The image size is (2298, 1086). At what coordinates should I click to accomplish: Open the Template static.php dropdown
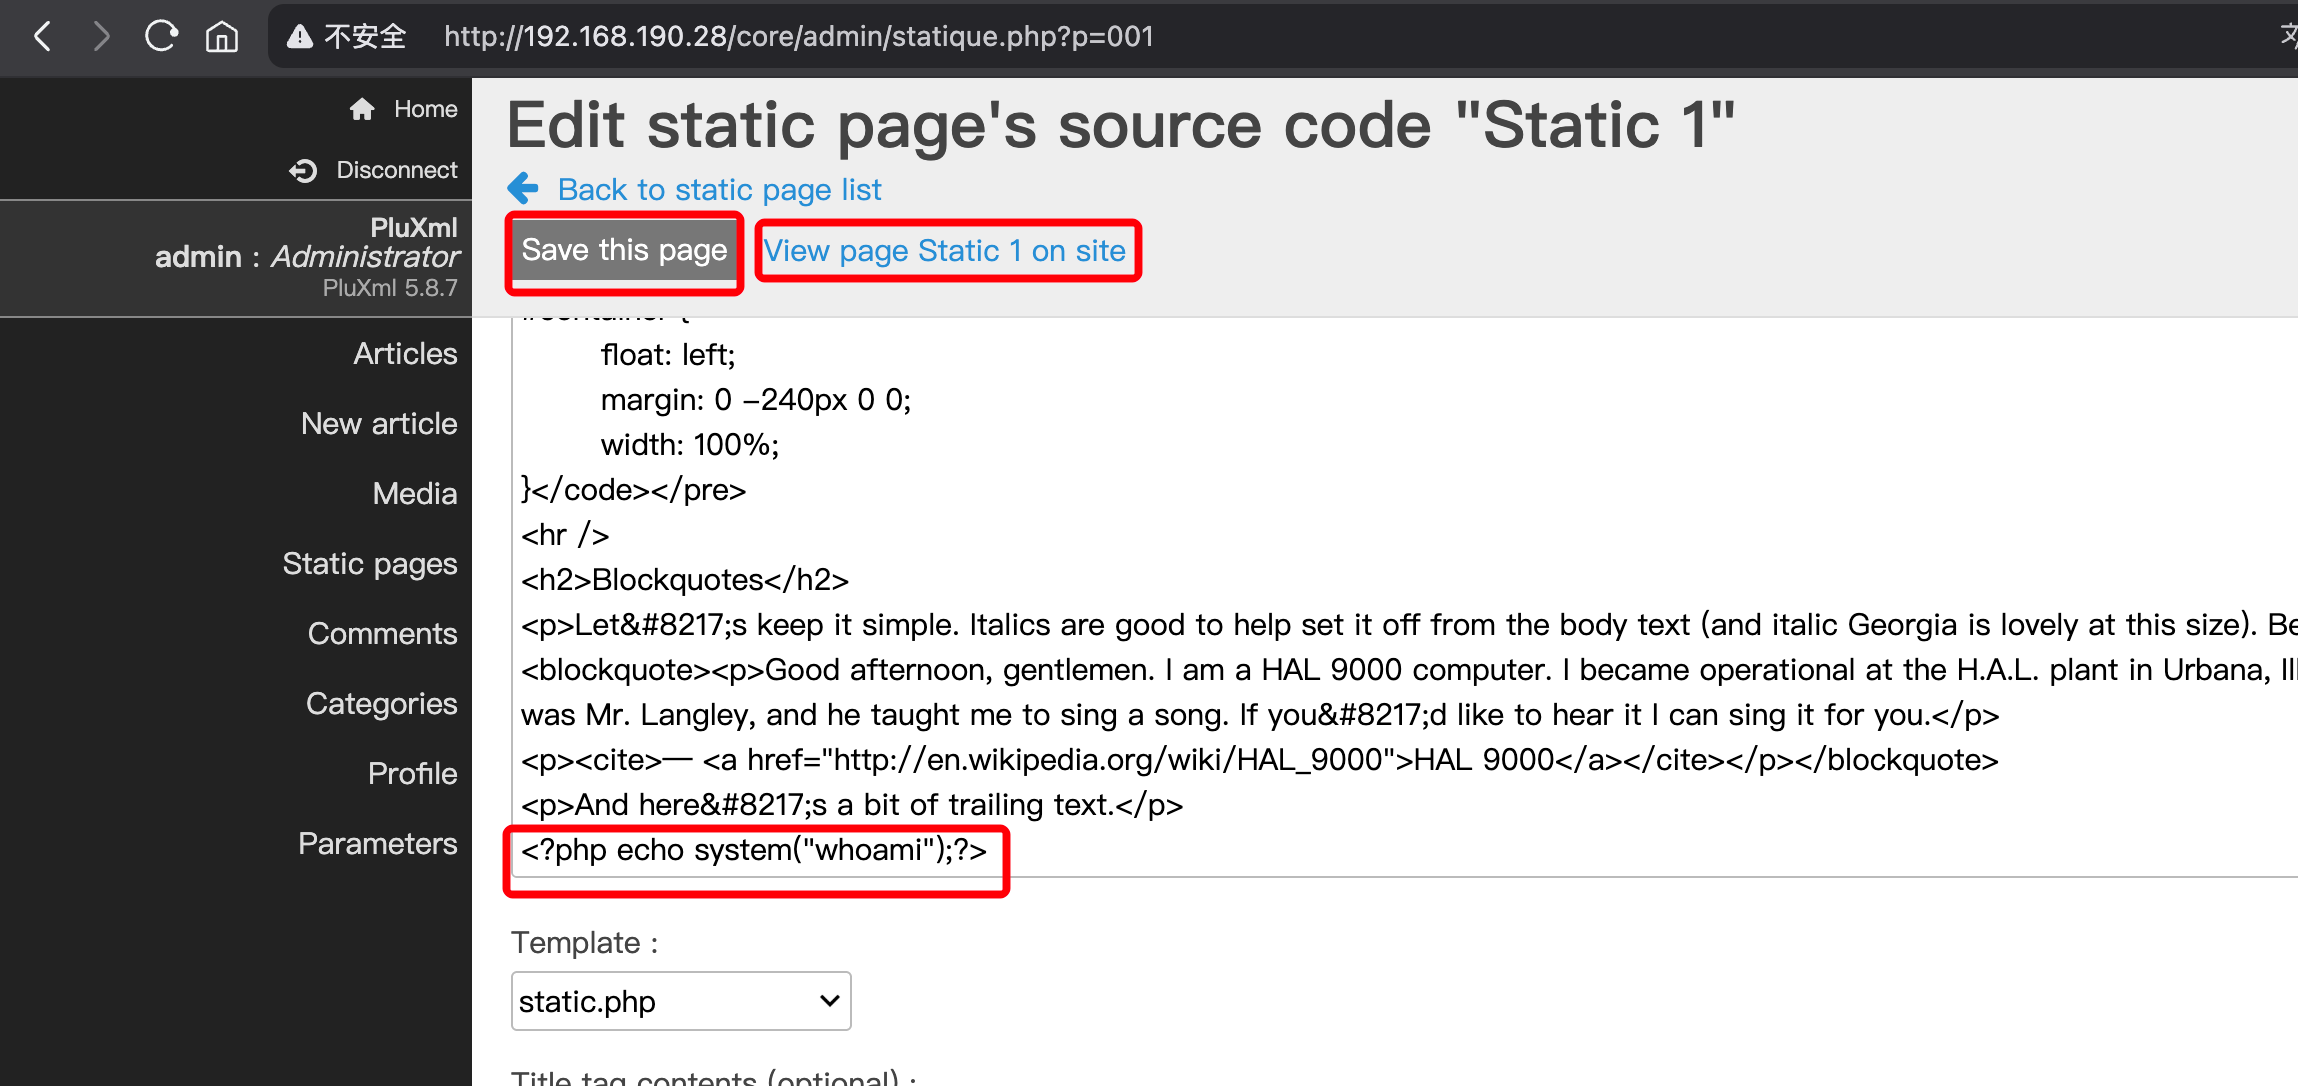coord(680,1001)
